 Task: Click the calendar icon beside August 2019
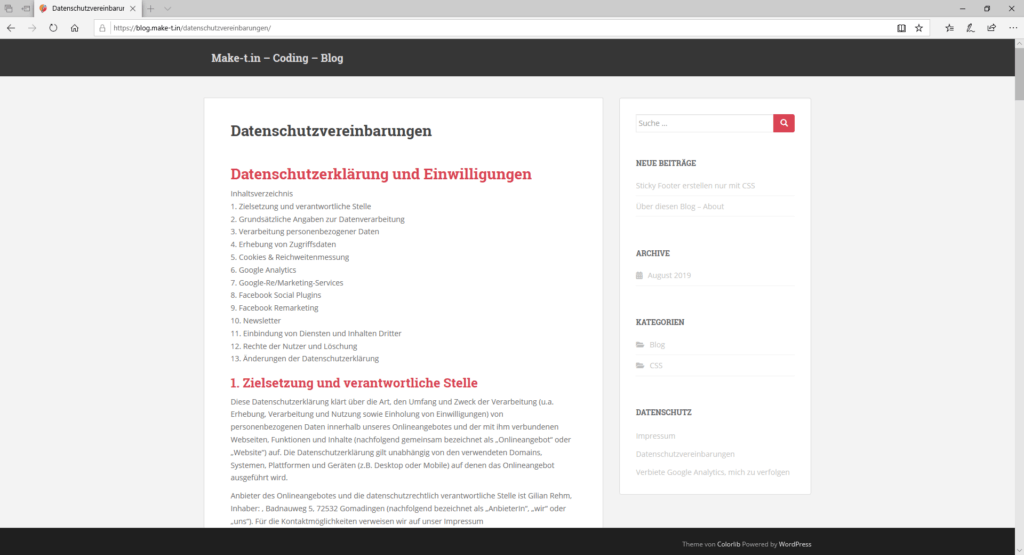tap(639, 276)
